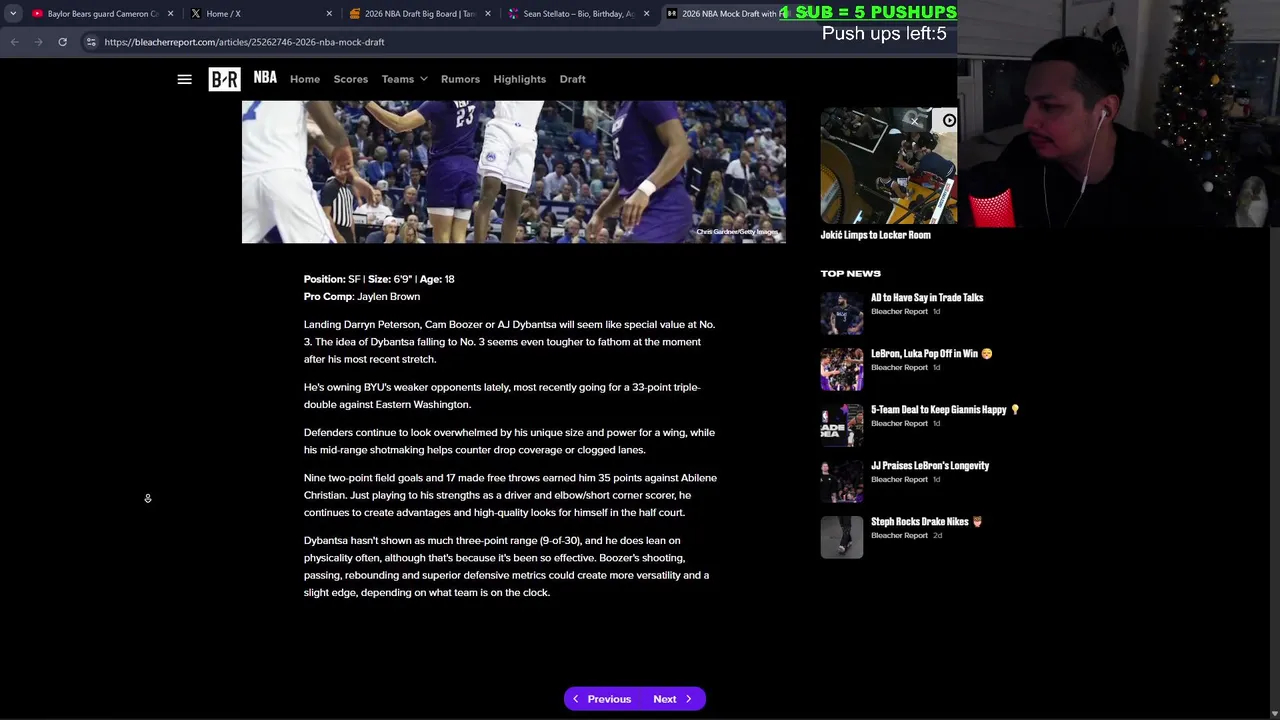The image size is (1280, 720).
Task: Expand the Teams dropdown menu
Action: [x=404, y=79]
